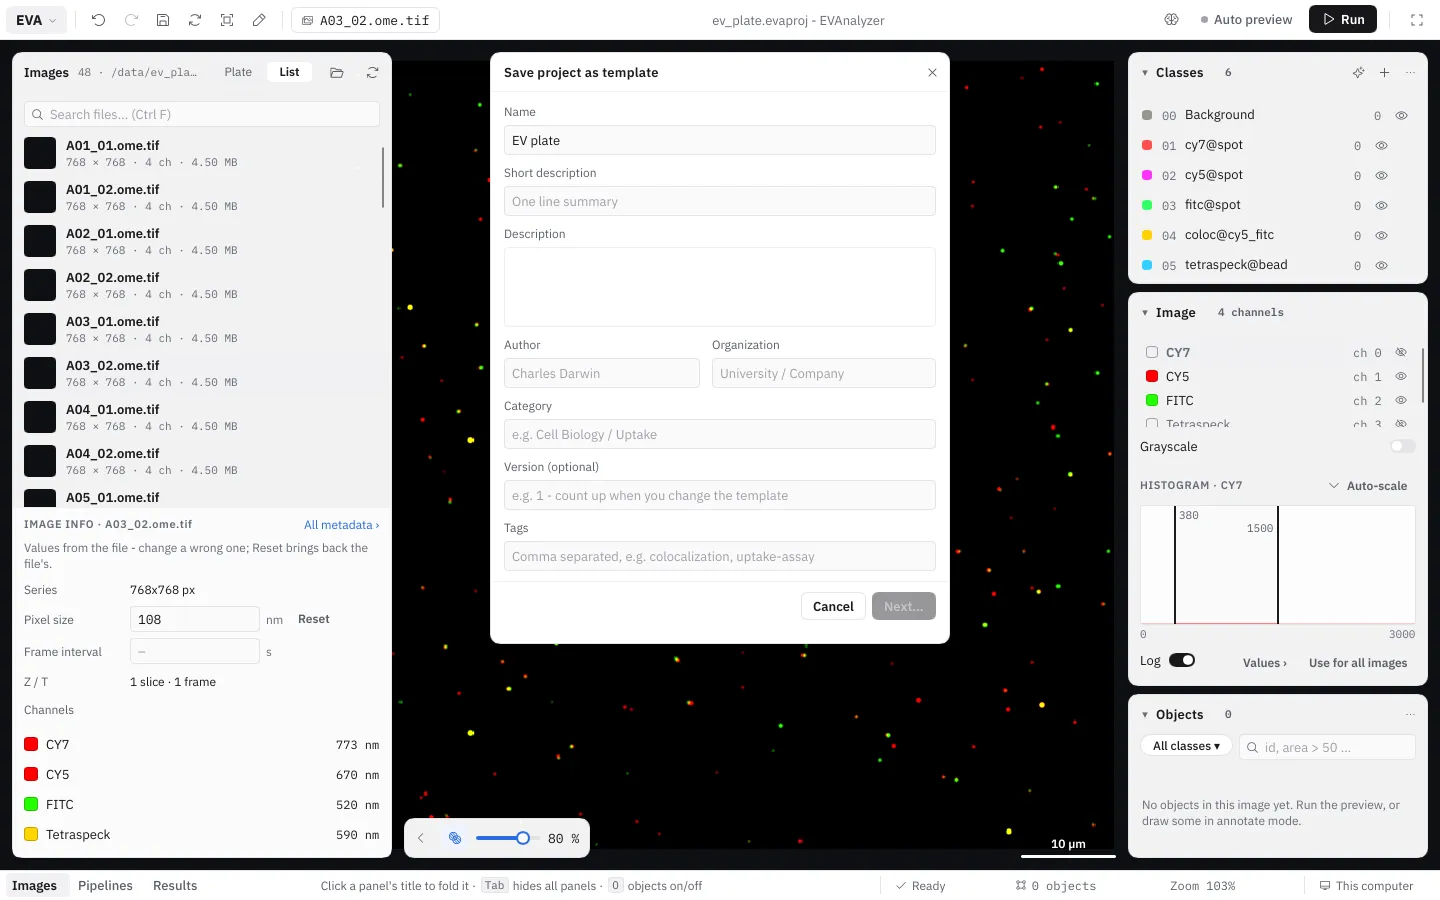This screenshot has height=900, width=1440.
Task: Open the Objects panel more-options menu
Action: point(1410,715)
